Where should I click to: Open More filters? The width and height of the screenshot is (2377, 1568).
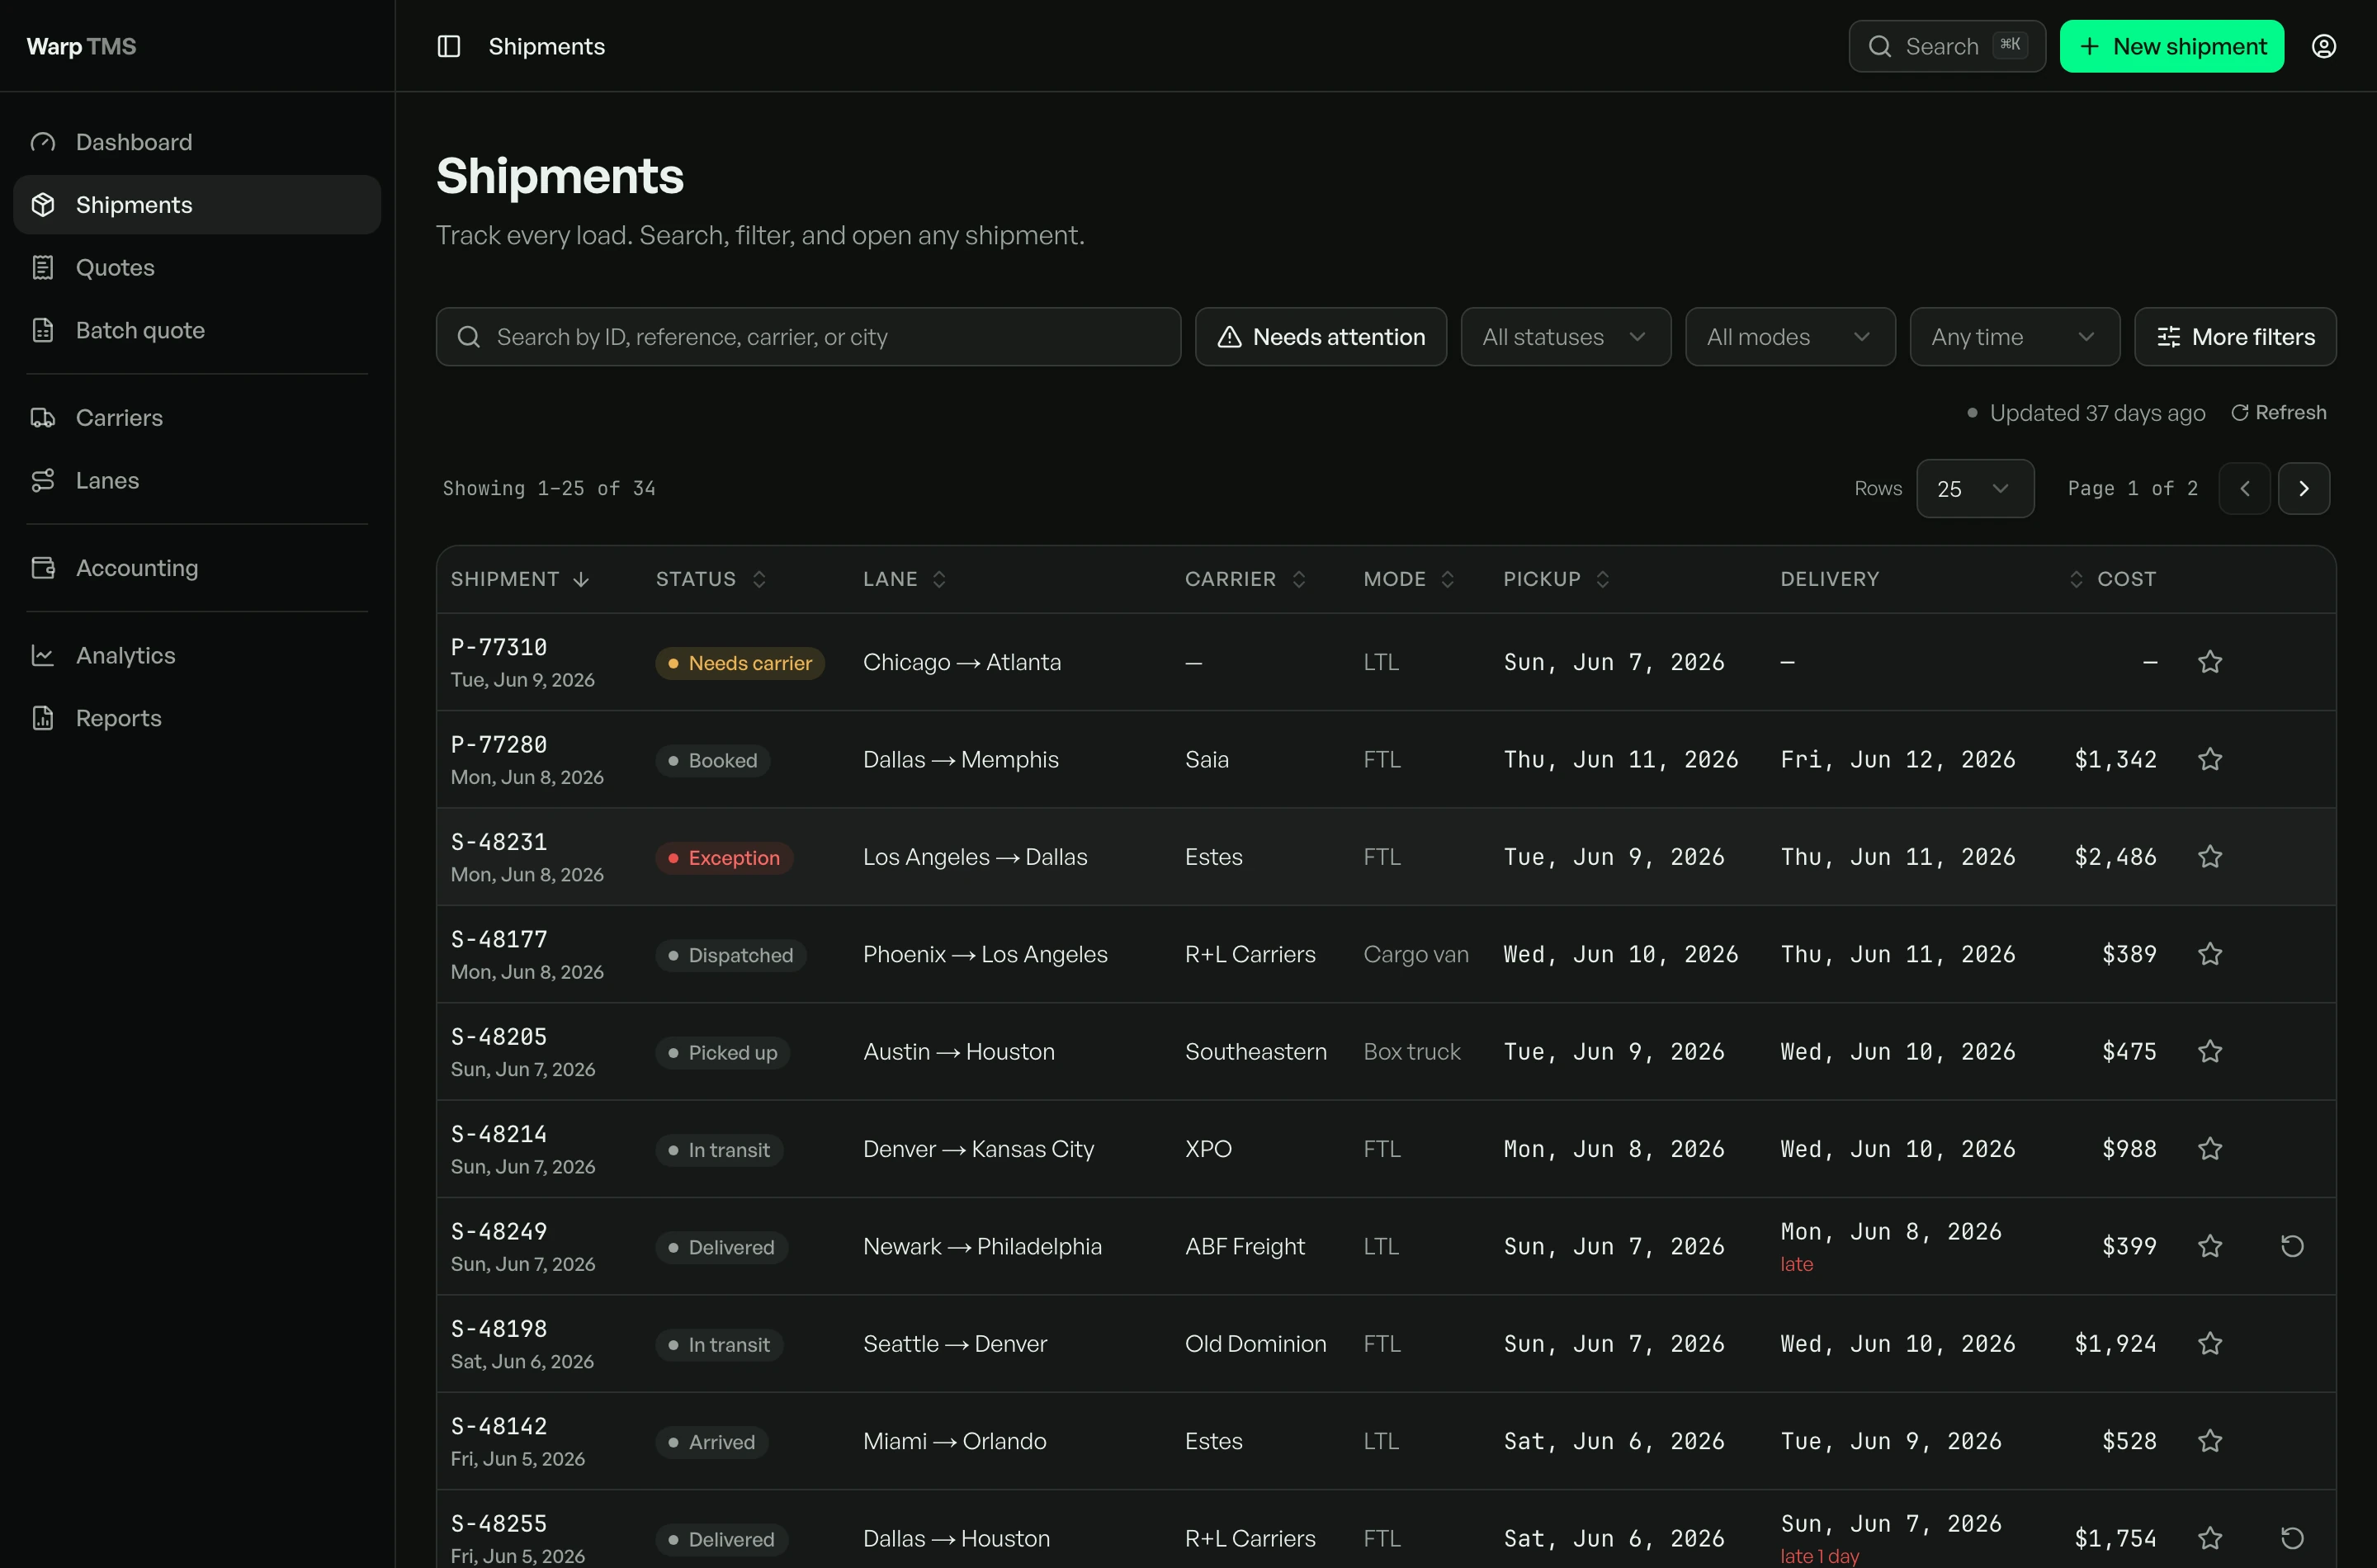click(2235, 337)
